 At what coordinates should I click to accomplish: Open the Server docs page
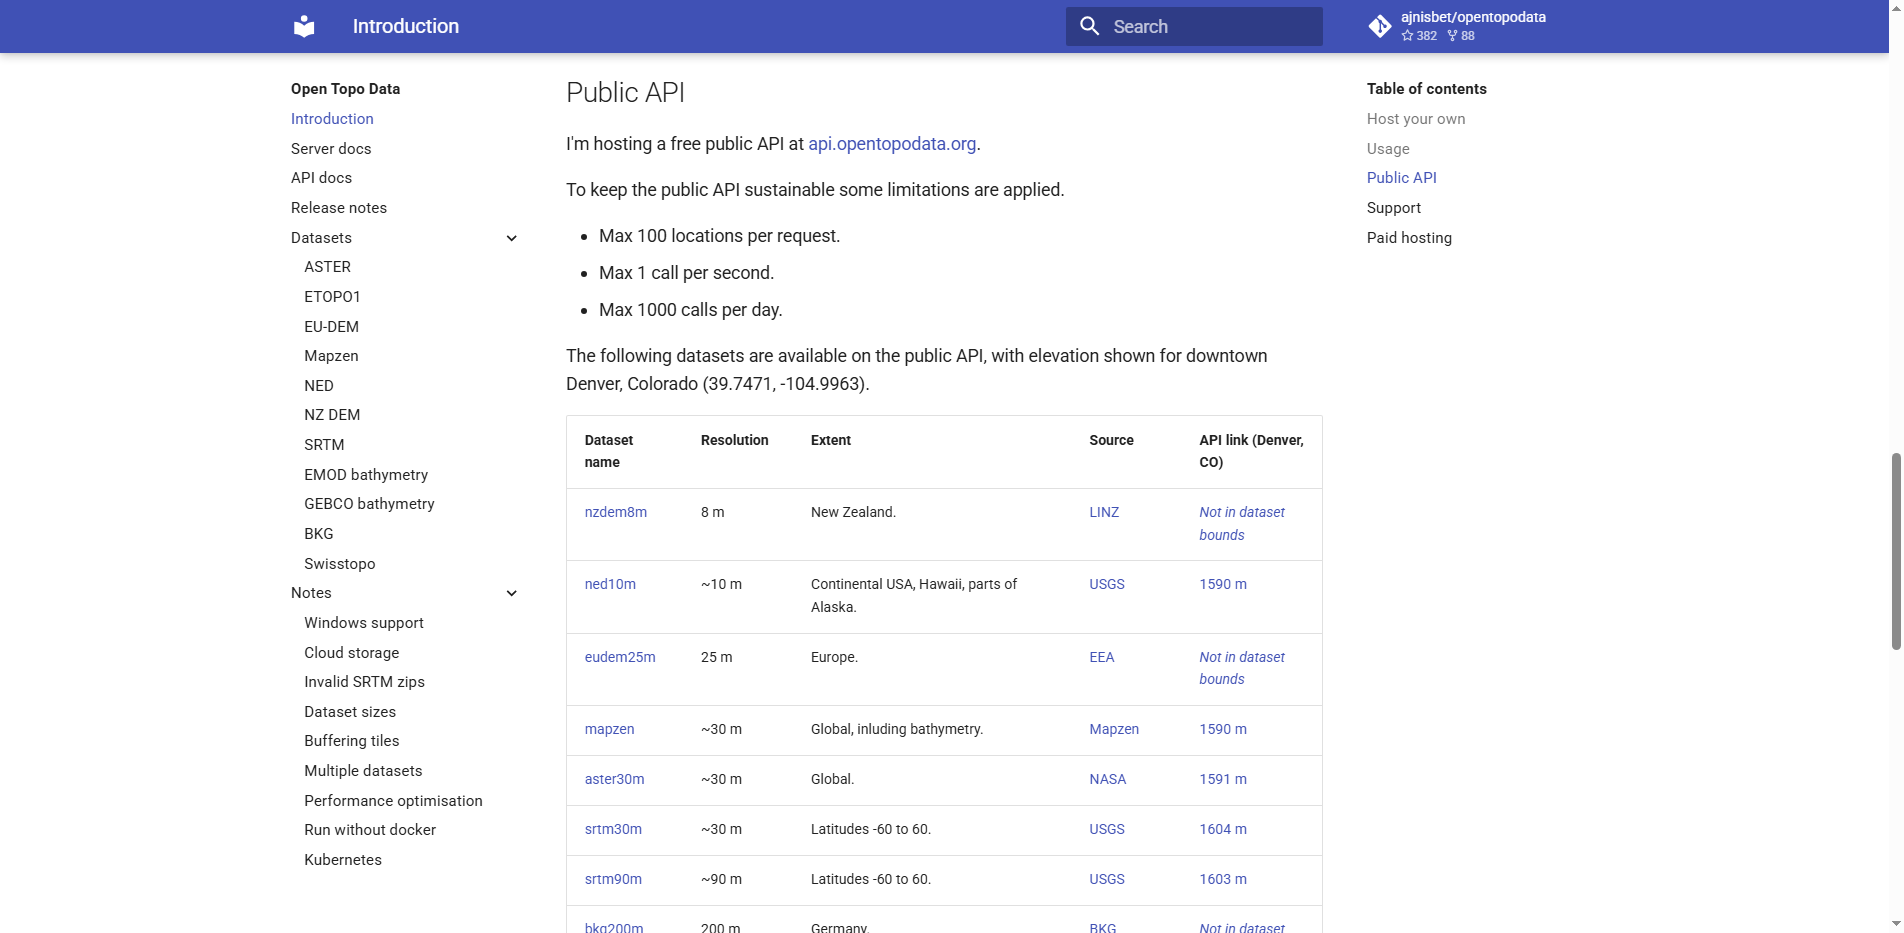pyautogui.click(x=331, y=148)
